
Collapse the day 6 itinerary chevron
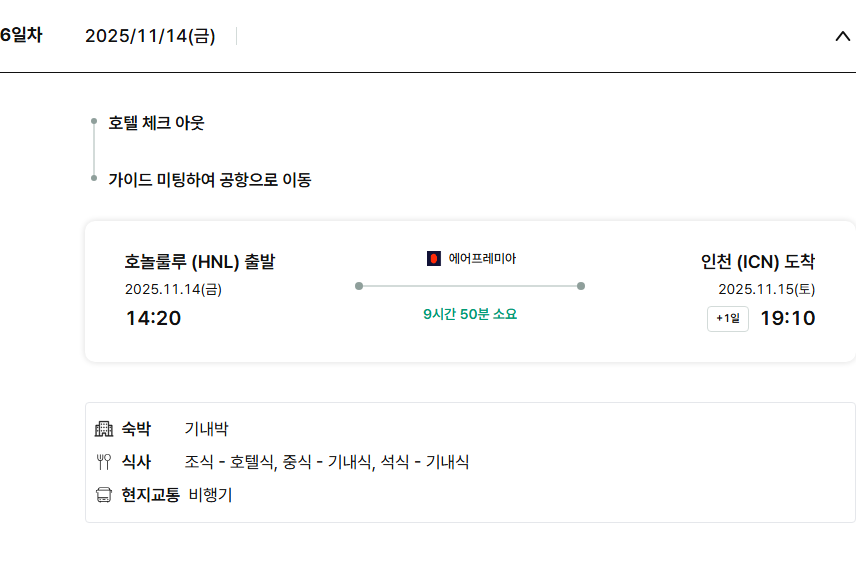click(x=842, y=37)
